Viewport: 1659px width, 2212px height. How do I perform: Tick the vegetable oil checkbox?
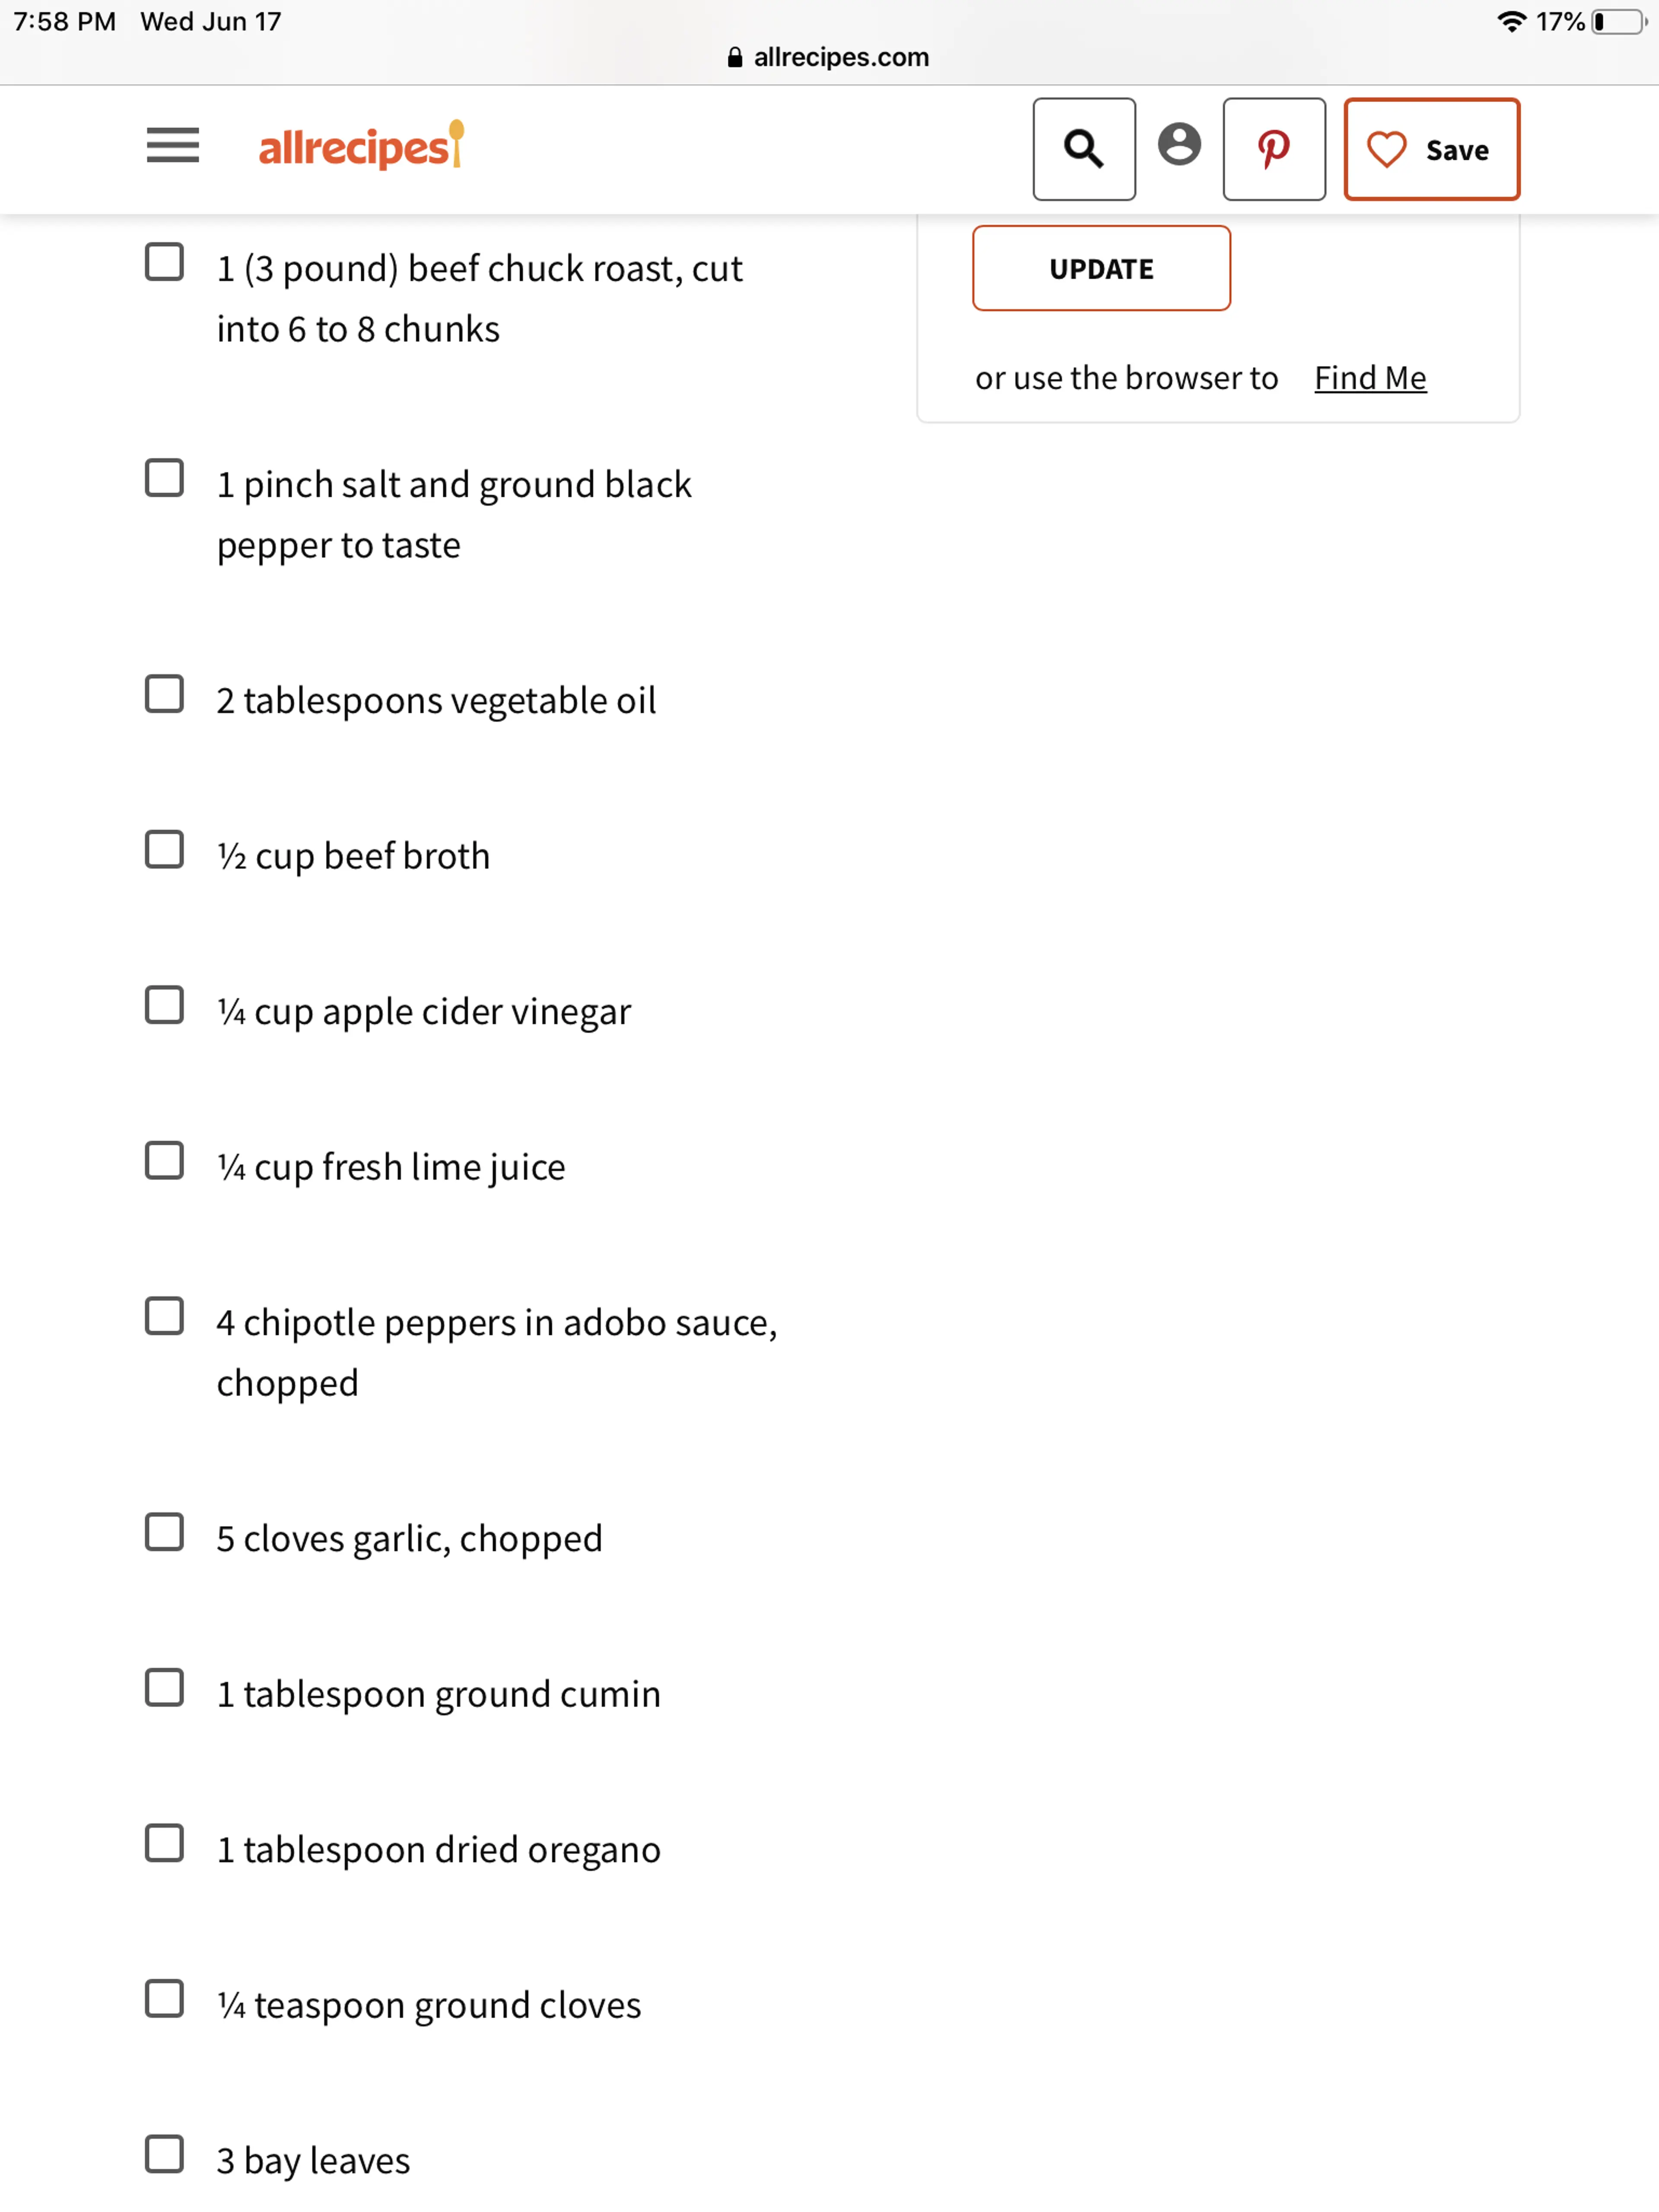tap(164, 694)
